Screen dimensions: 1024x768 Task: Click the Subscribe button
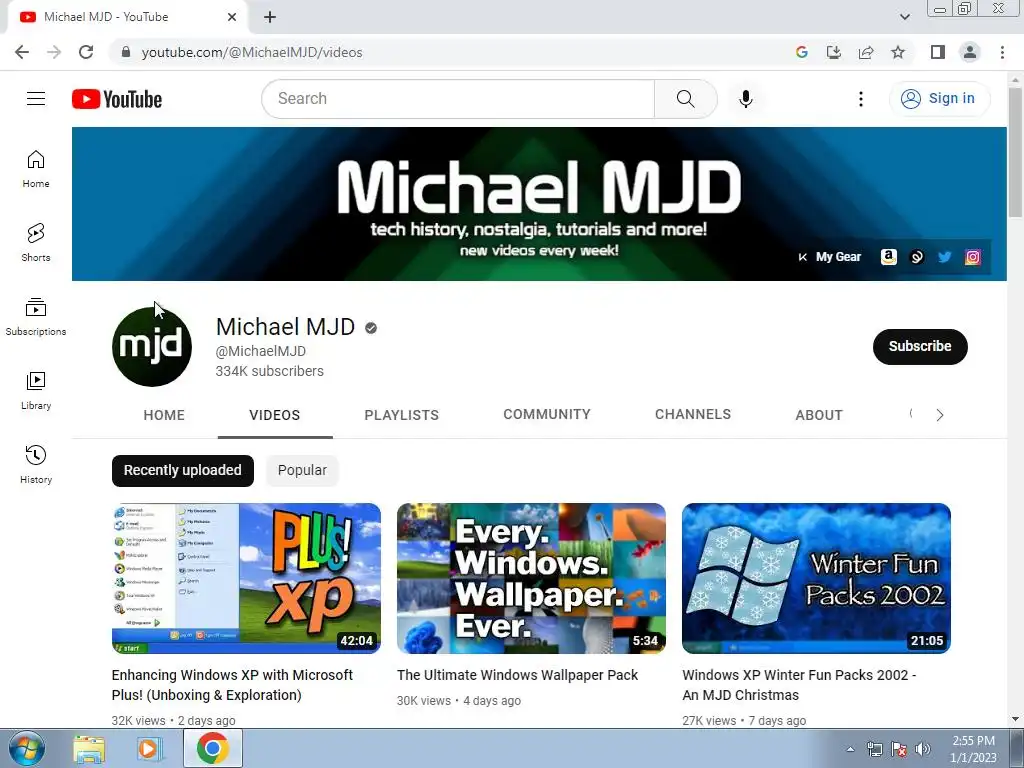point(920,346)
